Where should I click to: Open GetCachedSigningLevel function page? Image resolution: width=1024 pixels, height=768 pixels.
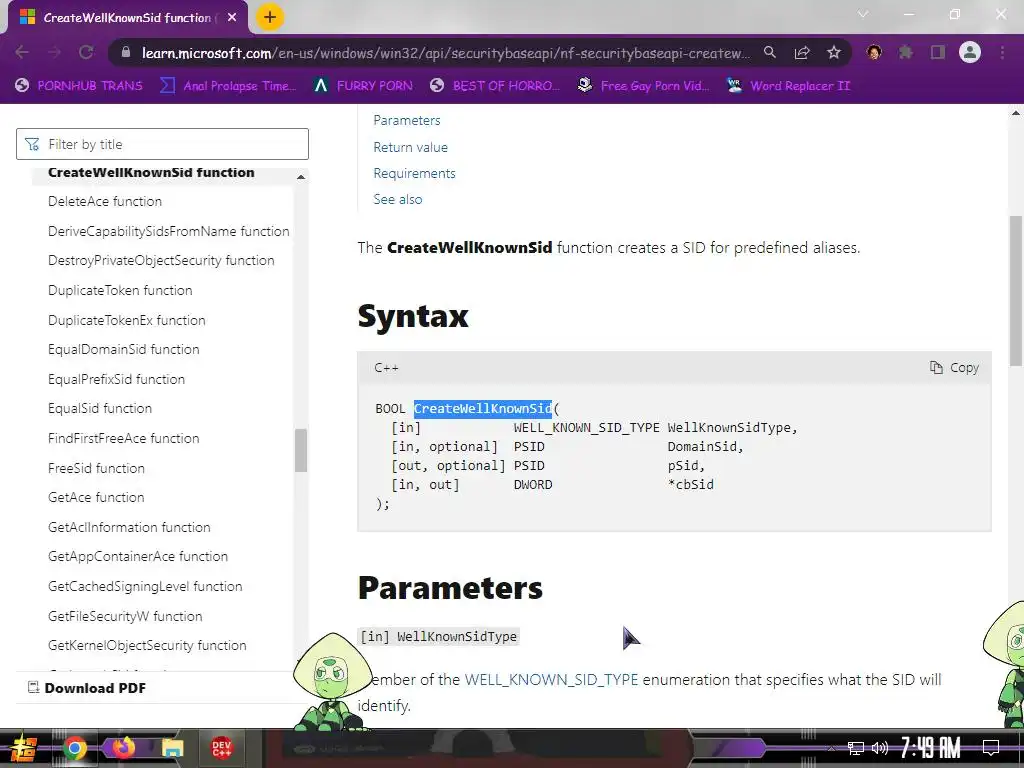coord(145,586)
